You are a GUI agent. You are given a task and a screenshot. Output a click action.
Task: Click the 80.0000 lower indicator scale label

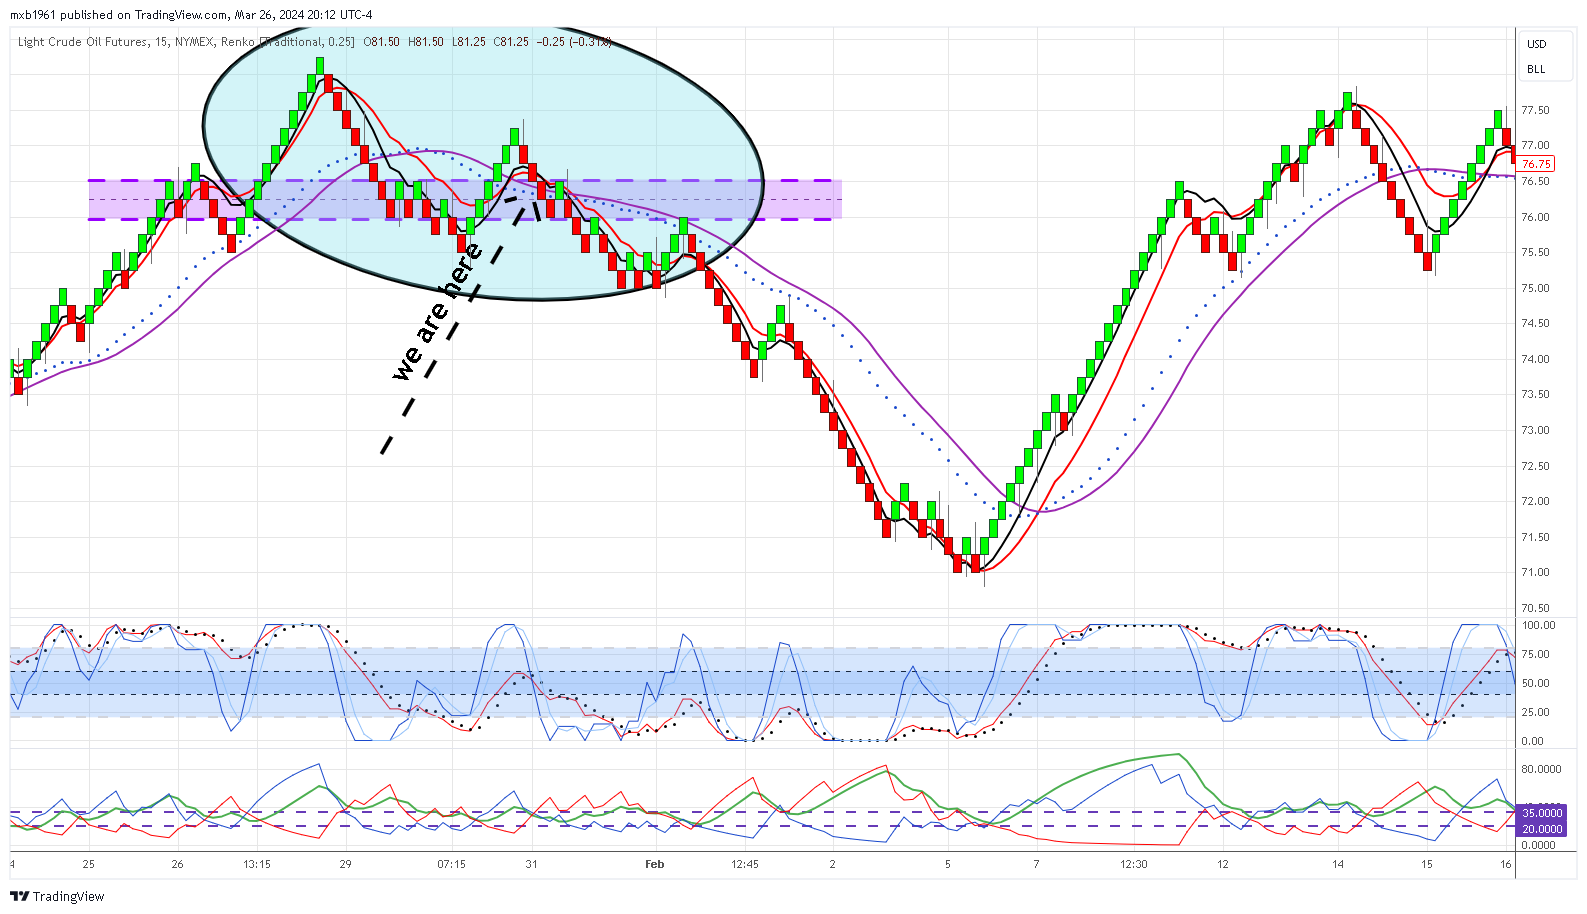1541,770
